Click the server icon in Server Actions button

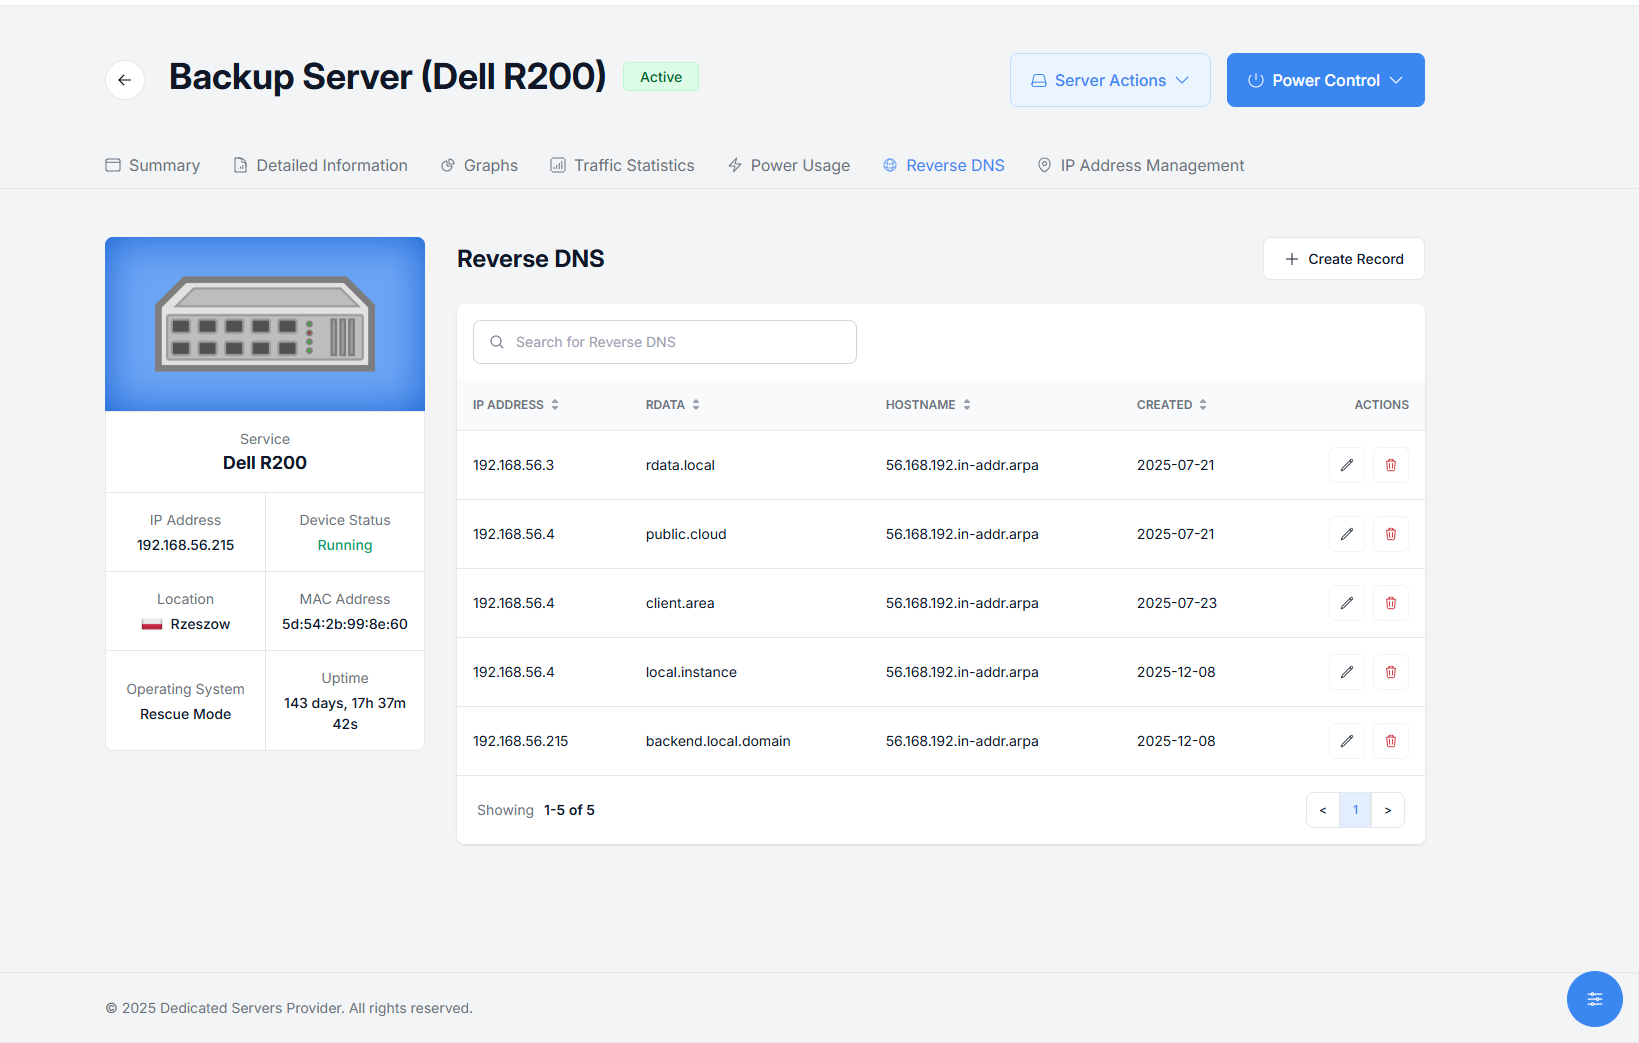pos(1038,80)
